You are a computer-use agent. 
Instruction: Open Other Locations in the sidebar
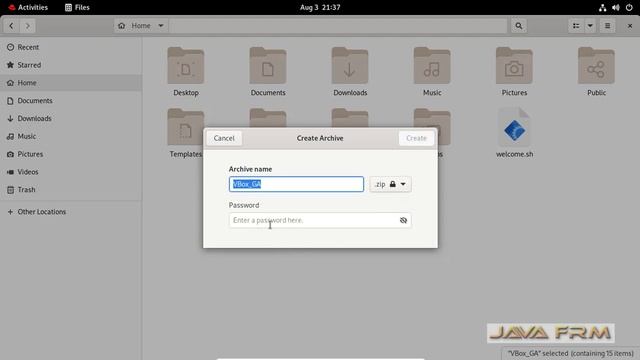tap(71, 212)
